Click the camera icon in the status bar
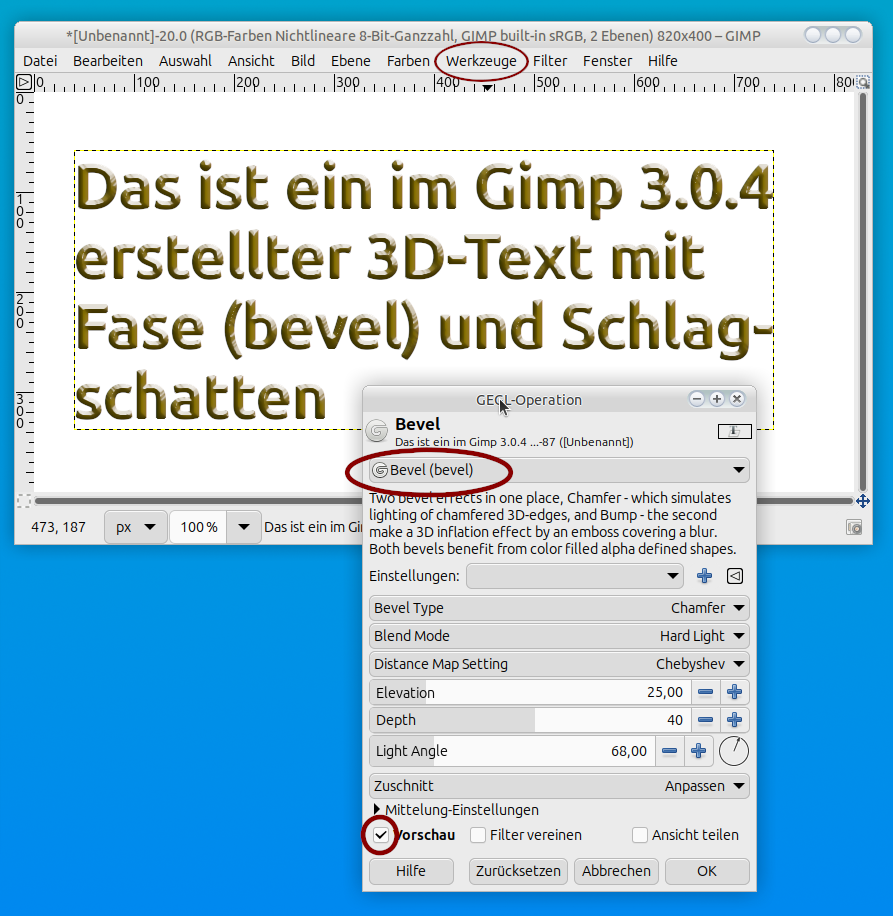The width and height of the screenshot is (893, 916). (x=854, y=528)
